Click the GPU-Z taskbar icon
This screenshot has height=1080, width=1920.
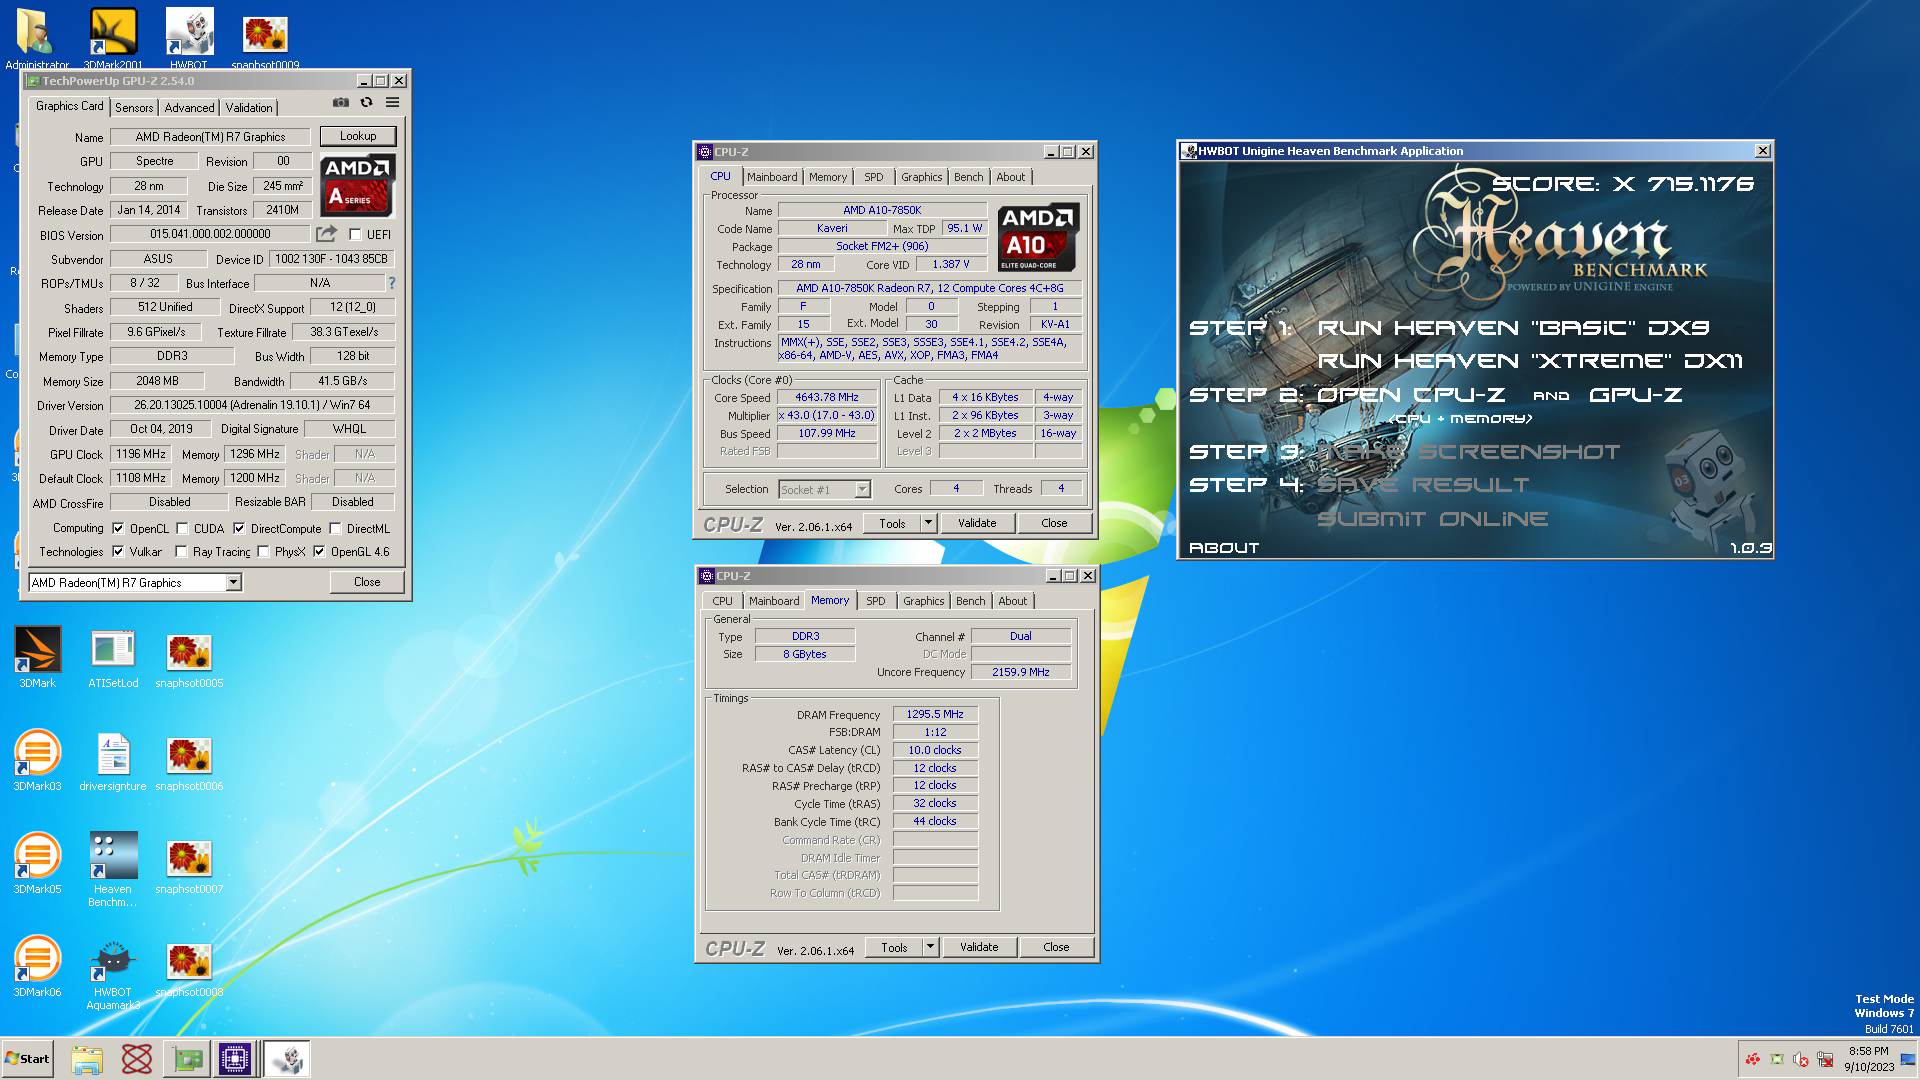(187, 1059)
